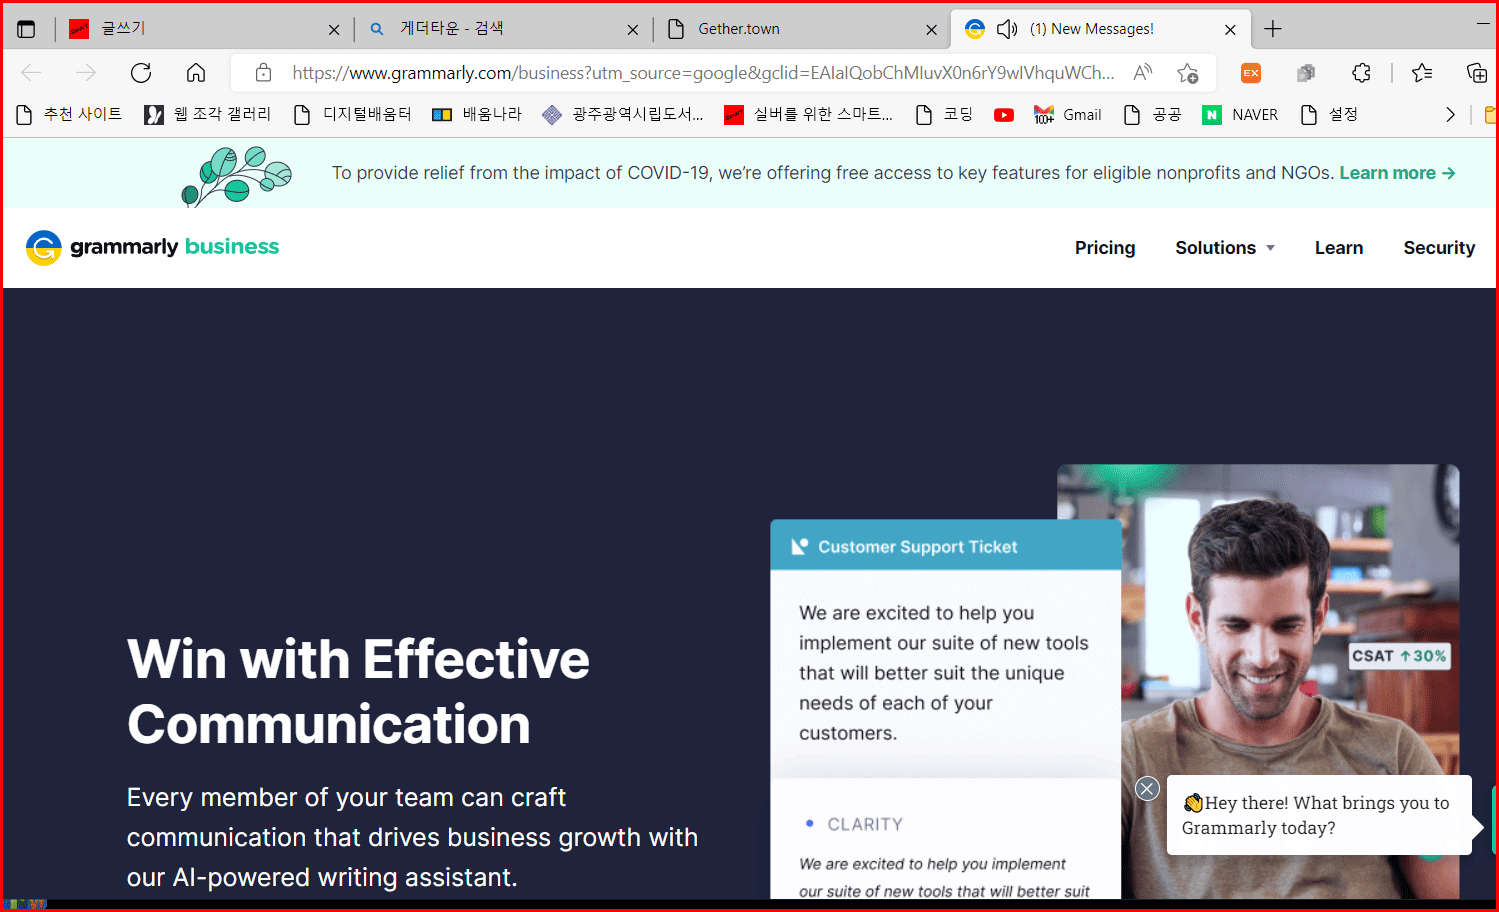The height and width of the screenshot is (912, 1499).
Task: Open the 웹 조각 갤러리 bookmark
Action: tap(208, 115)
